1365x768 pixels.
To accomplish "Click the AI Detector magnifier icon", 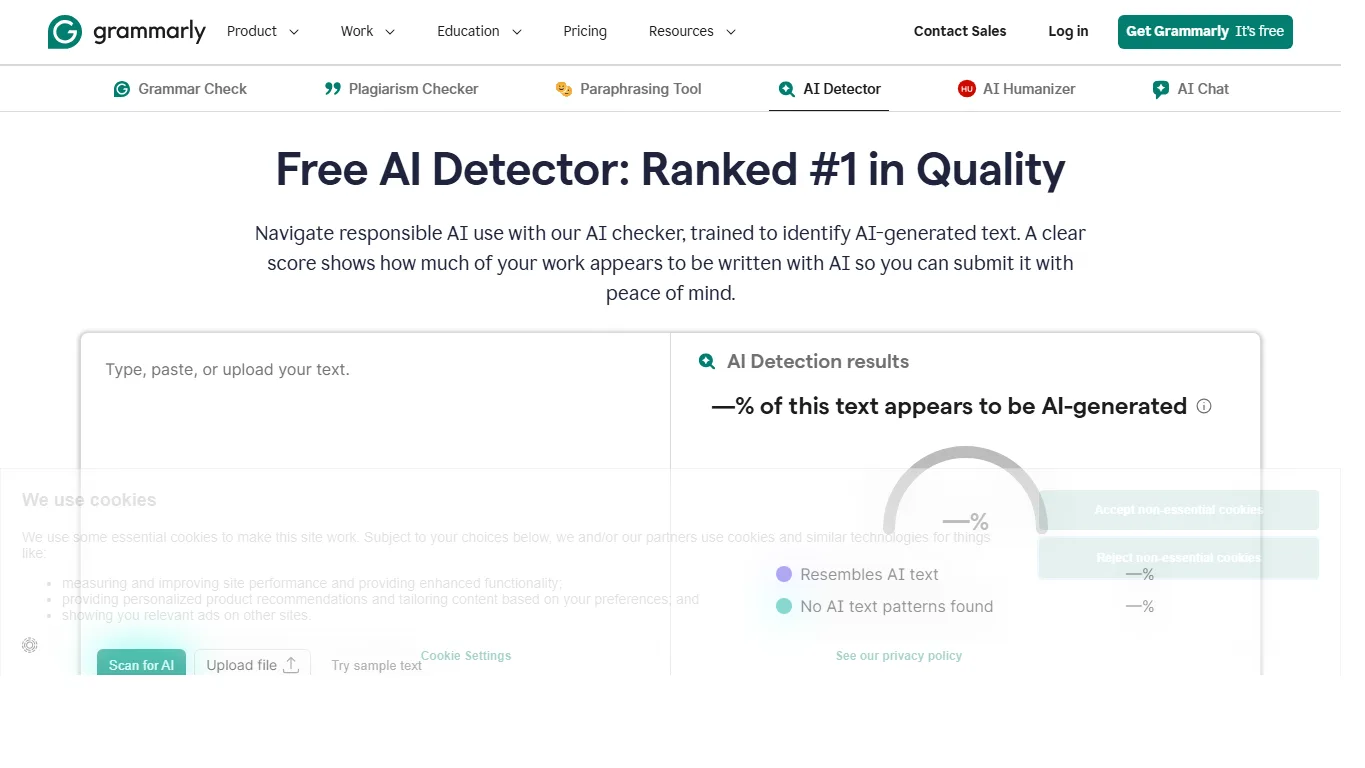I will (x=787, y=89).
